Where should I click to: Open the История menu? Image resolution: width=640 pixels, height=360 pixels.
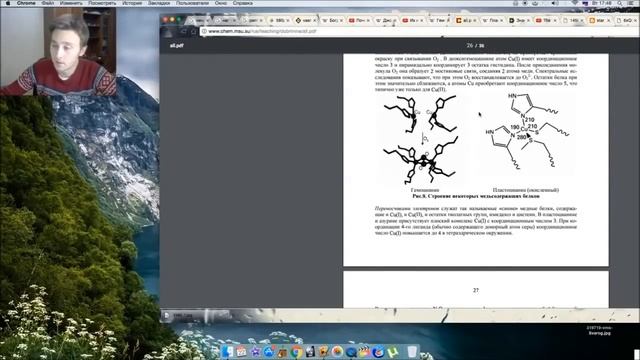click(x=132, y=3)
